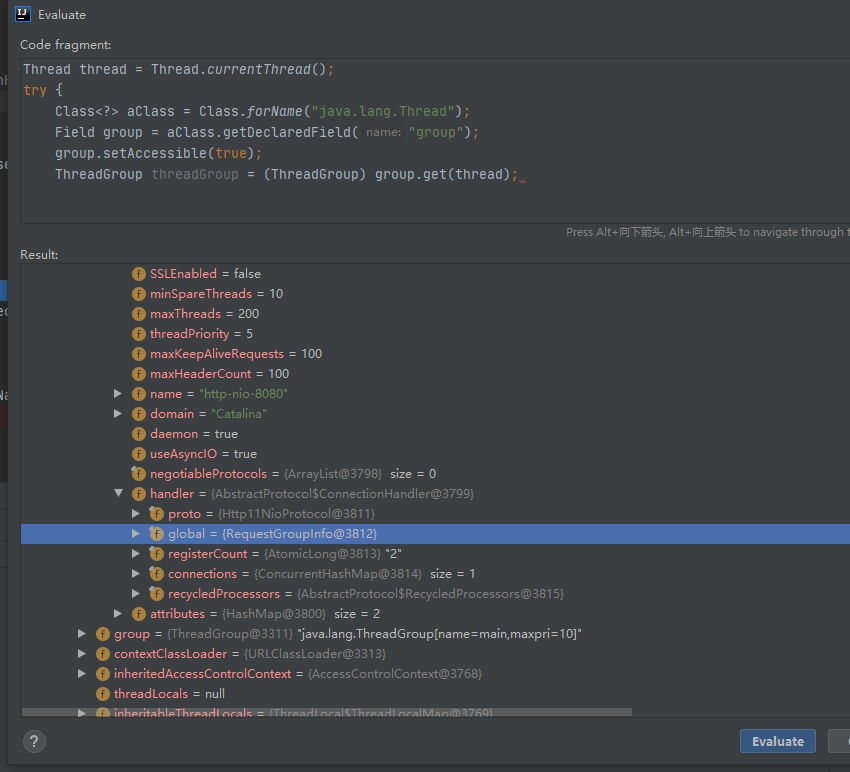The height and width of the screenshot is (772, 850).
Task: Select the useAsyncIO = true row
Action: coord(435,454)
